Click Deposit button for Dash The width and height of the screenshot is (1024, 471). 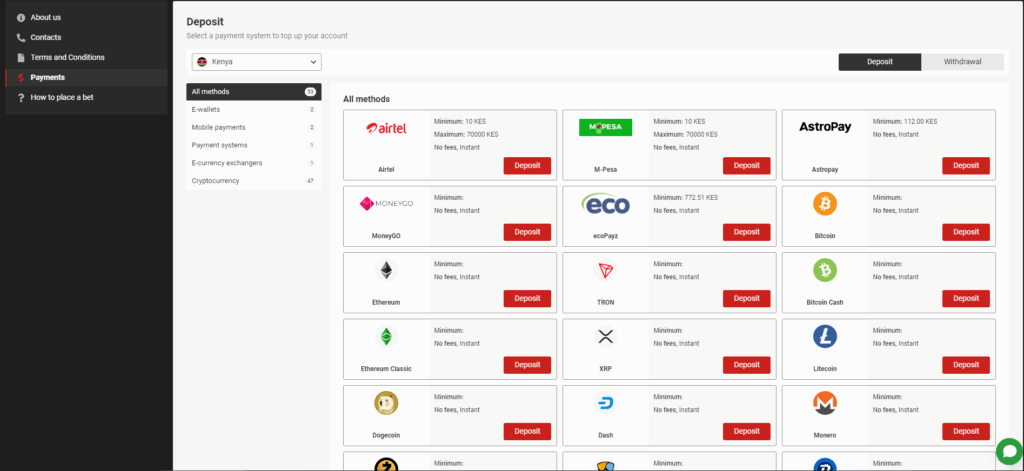click(x=746, y=432)
